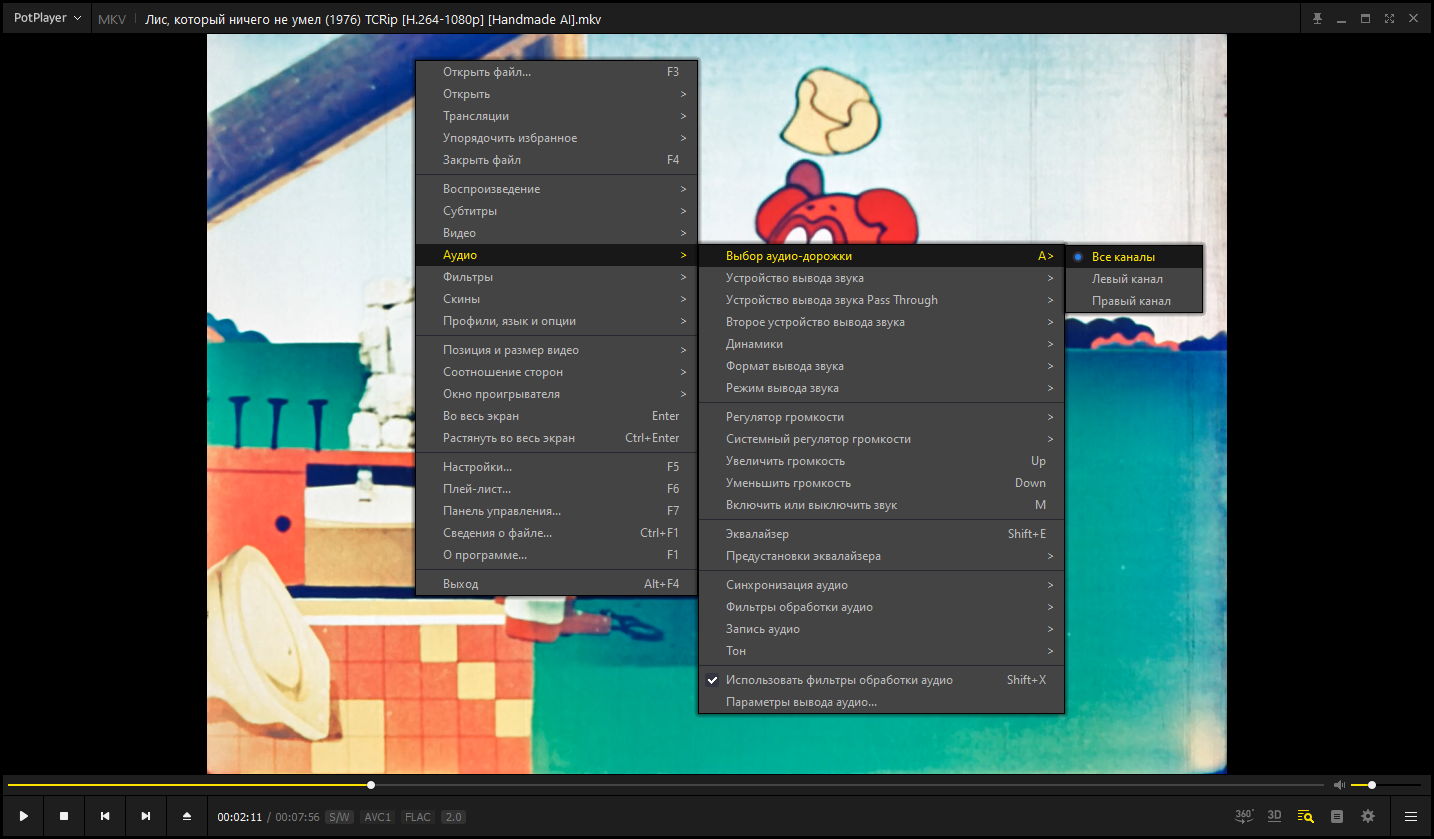This screenshot has width=1434, height=839.
Task: Click 'Сведения о файле...' menu item
Action: point(497,533)
